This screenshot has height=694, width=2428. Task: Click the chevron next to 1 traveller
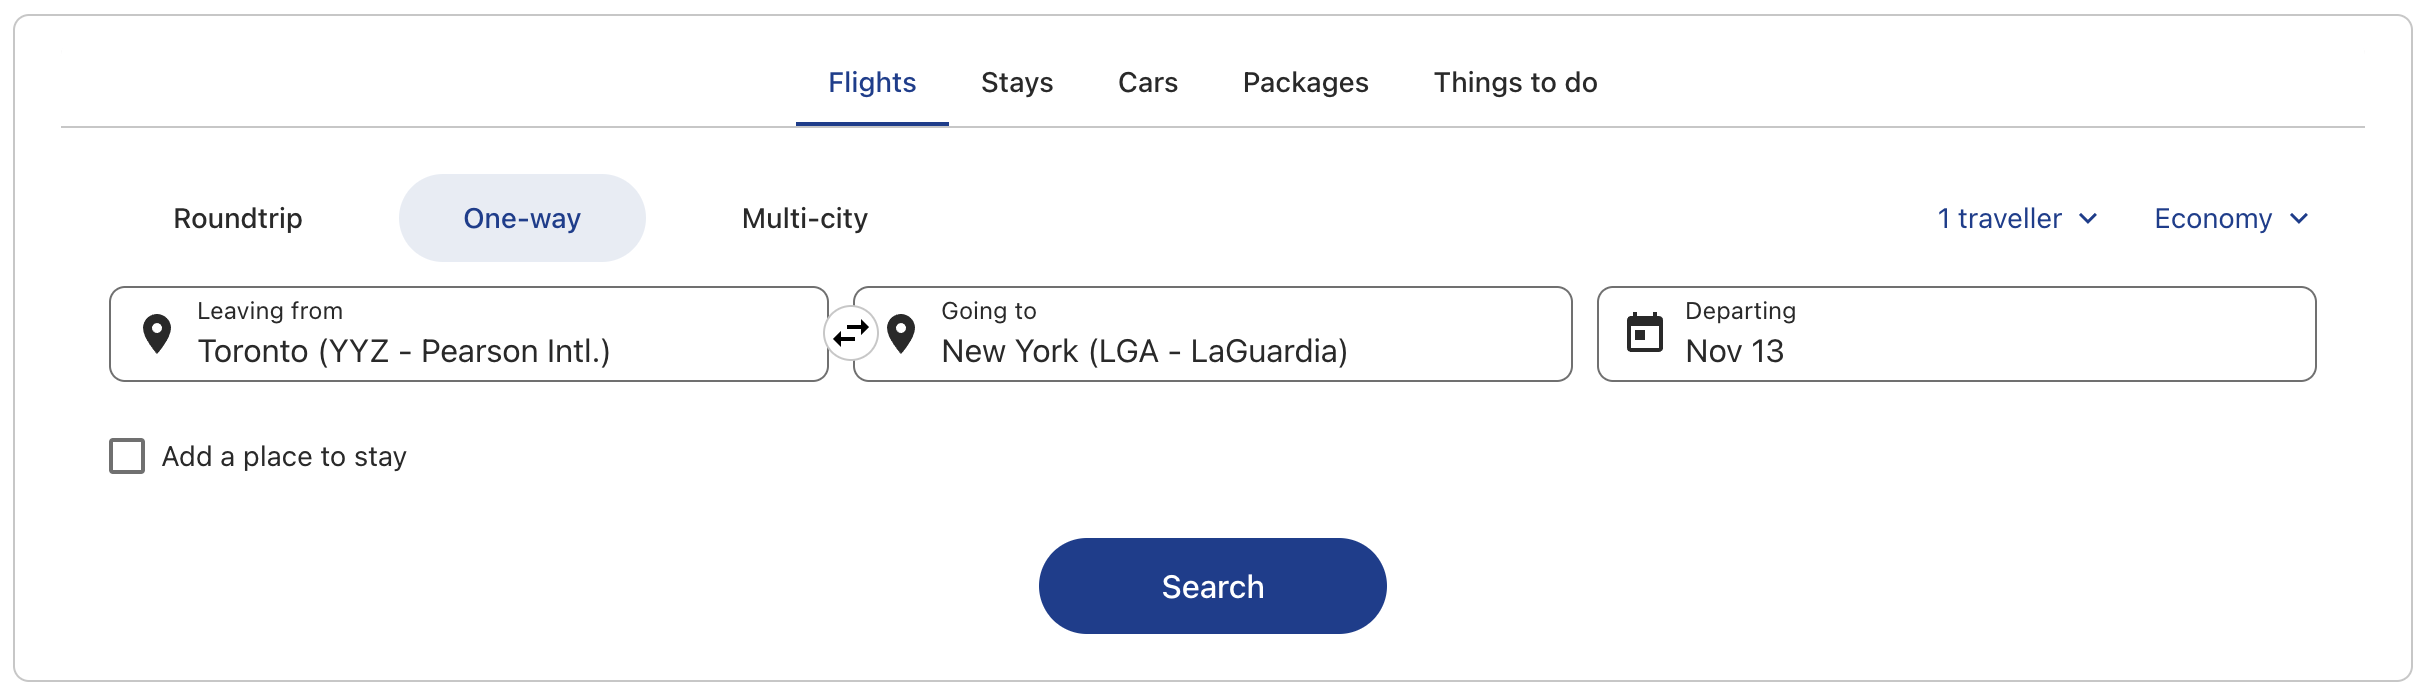(x=2088, y=219)
